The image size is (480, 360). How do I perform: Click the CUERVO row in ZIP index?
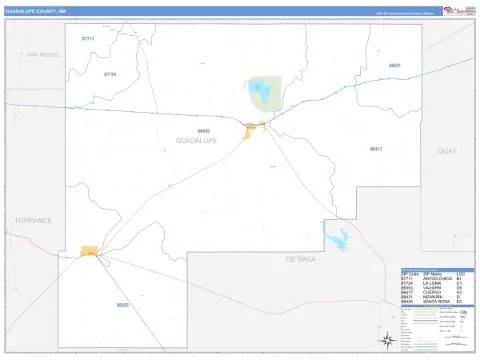[431, 292]
